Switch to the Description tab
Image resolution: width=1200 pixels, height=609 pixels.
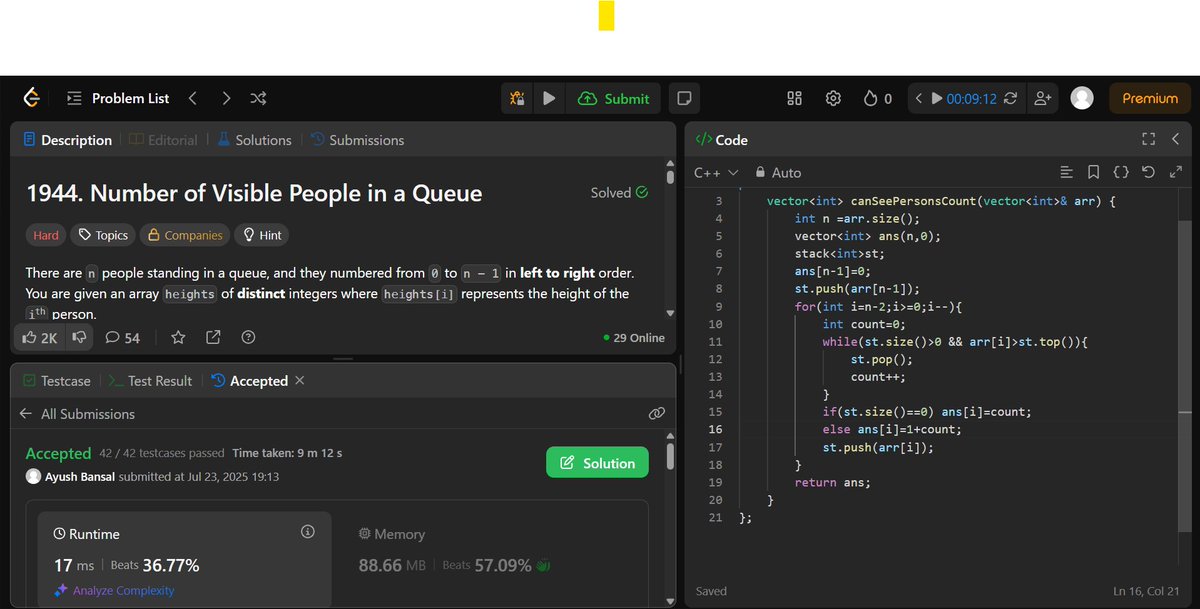[67, 140]
